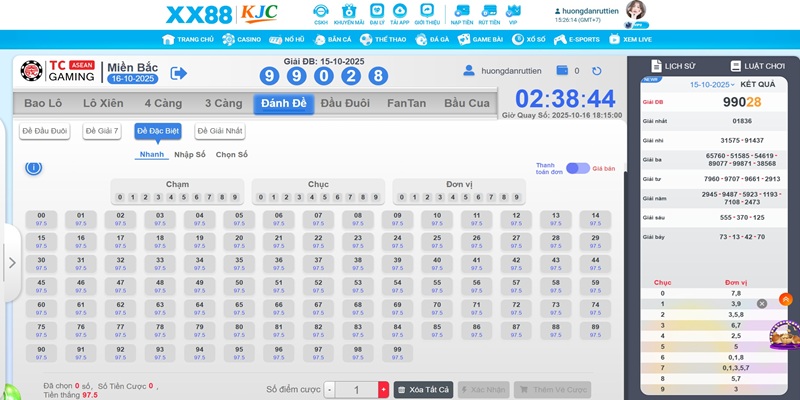800x400 pixels.
Task: Switch to the 3 Càng tab
Action: 223,104
